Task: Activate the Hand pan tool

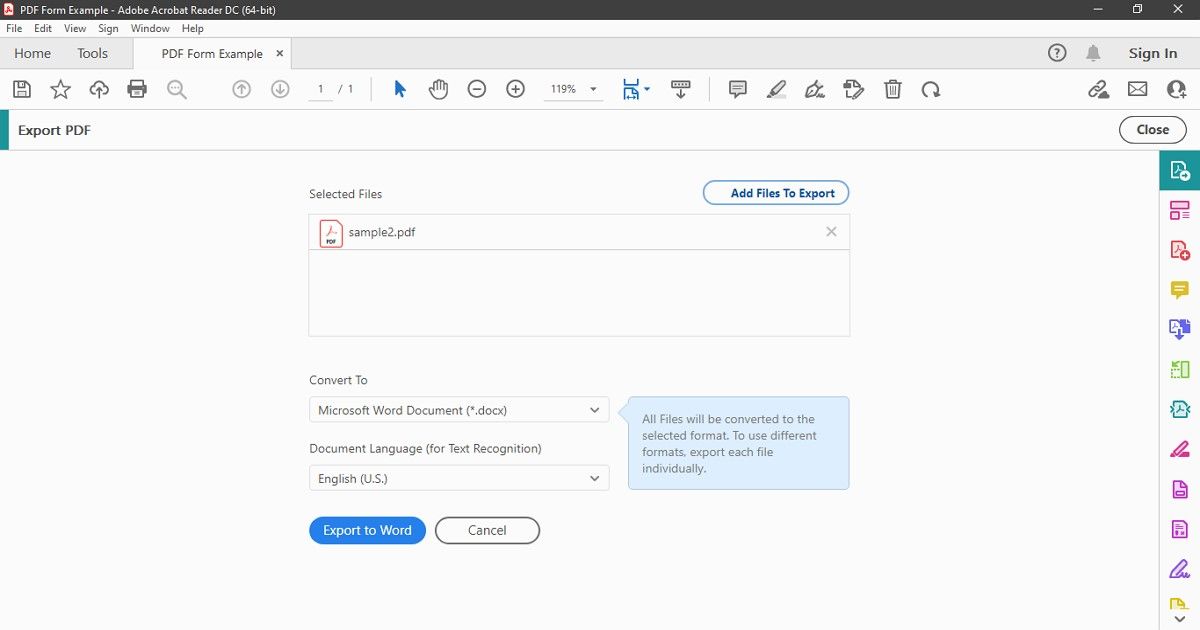Action: pyautogui.click(x=438, y=89)
